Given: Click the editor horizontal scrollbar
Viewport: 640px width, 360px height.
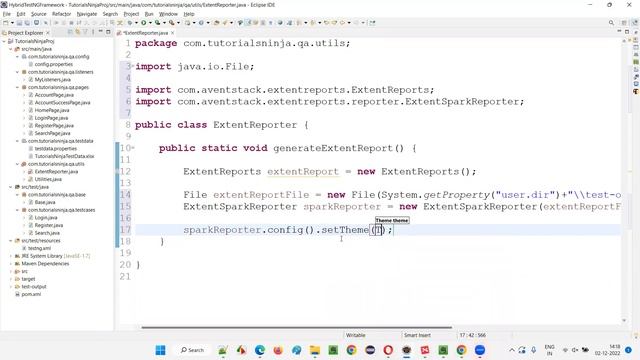Looking at the screenshot, I should coord(297,327).
